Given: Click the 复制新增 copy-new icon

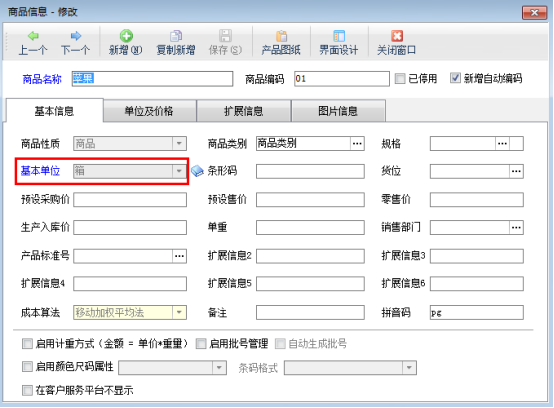Looking at the screenshot, I should click(176, 36).
